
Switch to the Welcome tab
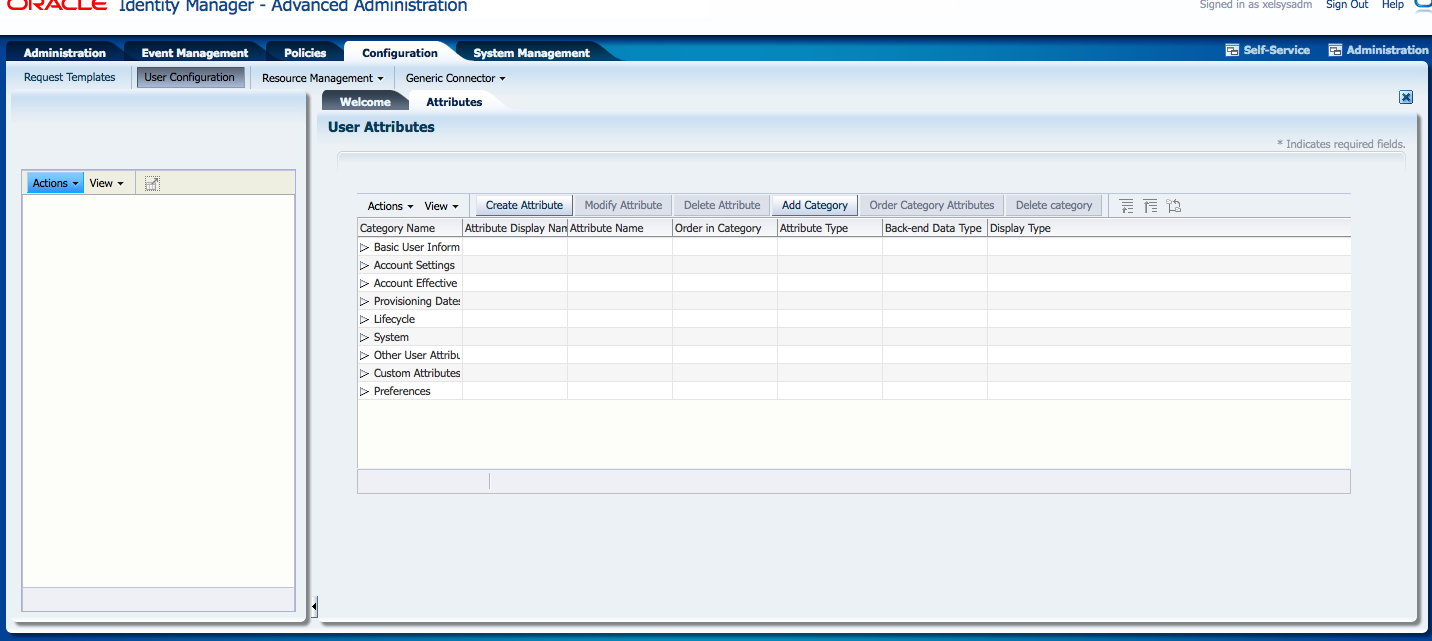pyautogui.click(x=365, y=101)
